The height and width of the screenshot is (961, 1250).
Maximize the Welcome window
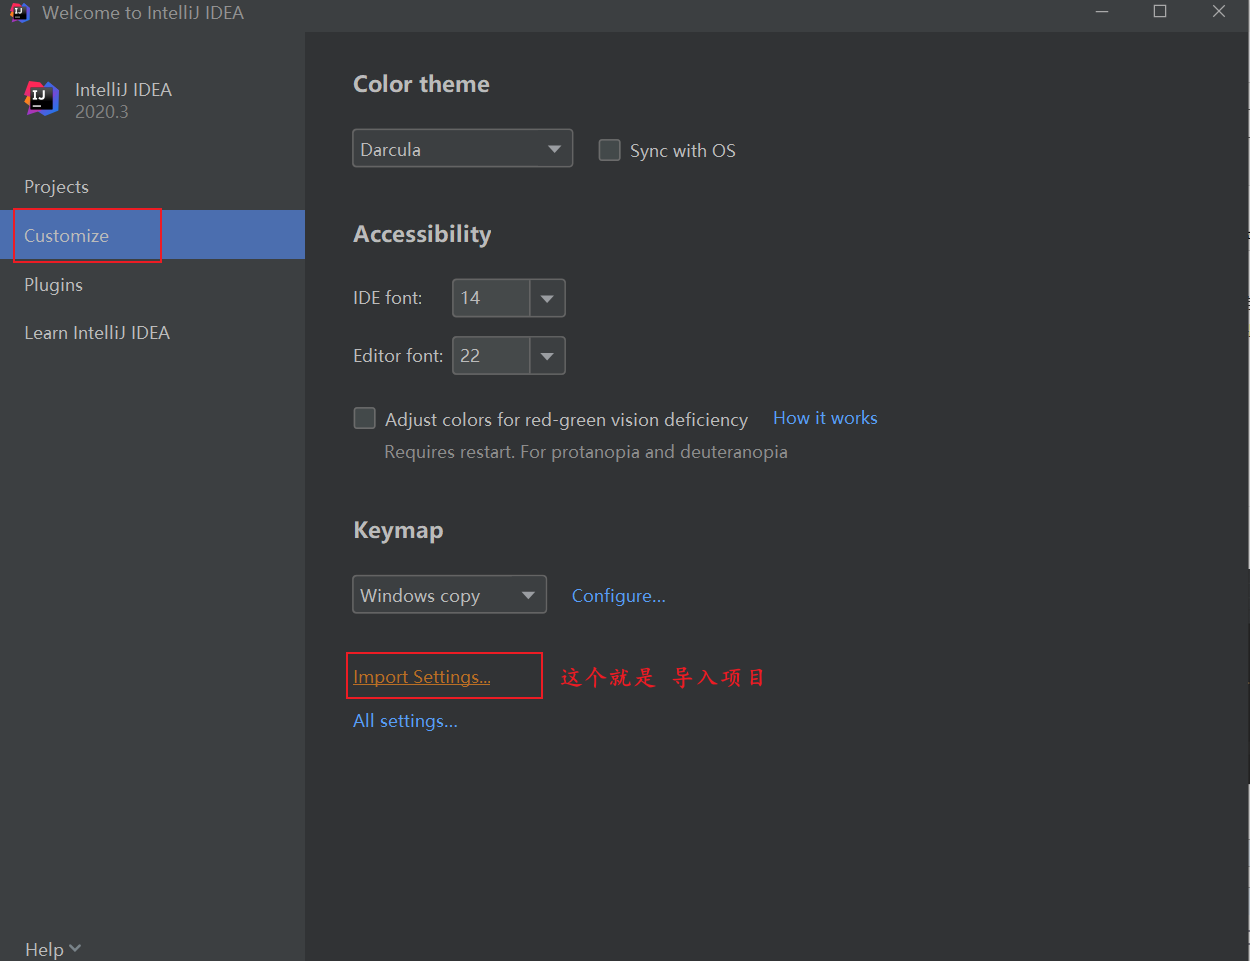click(x=1160, y=12)
